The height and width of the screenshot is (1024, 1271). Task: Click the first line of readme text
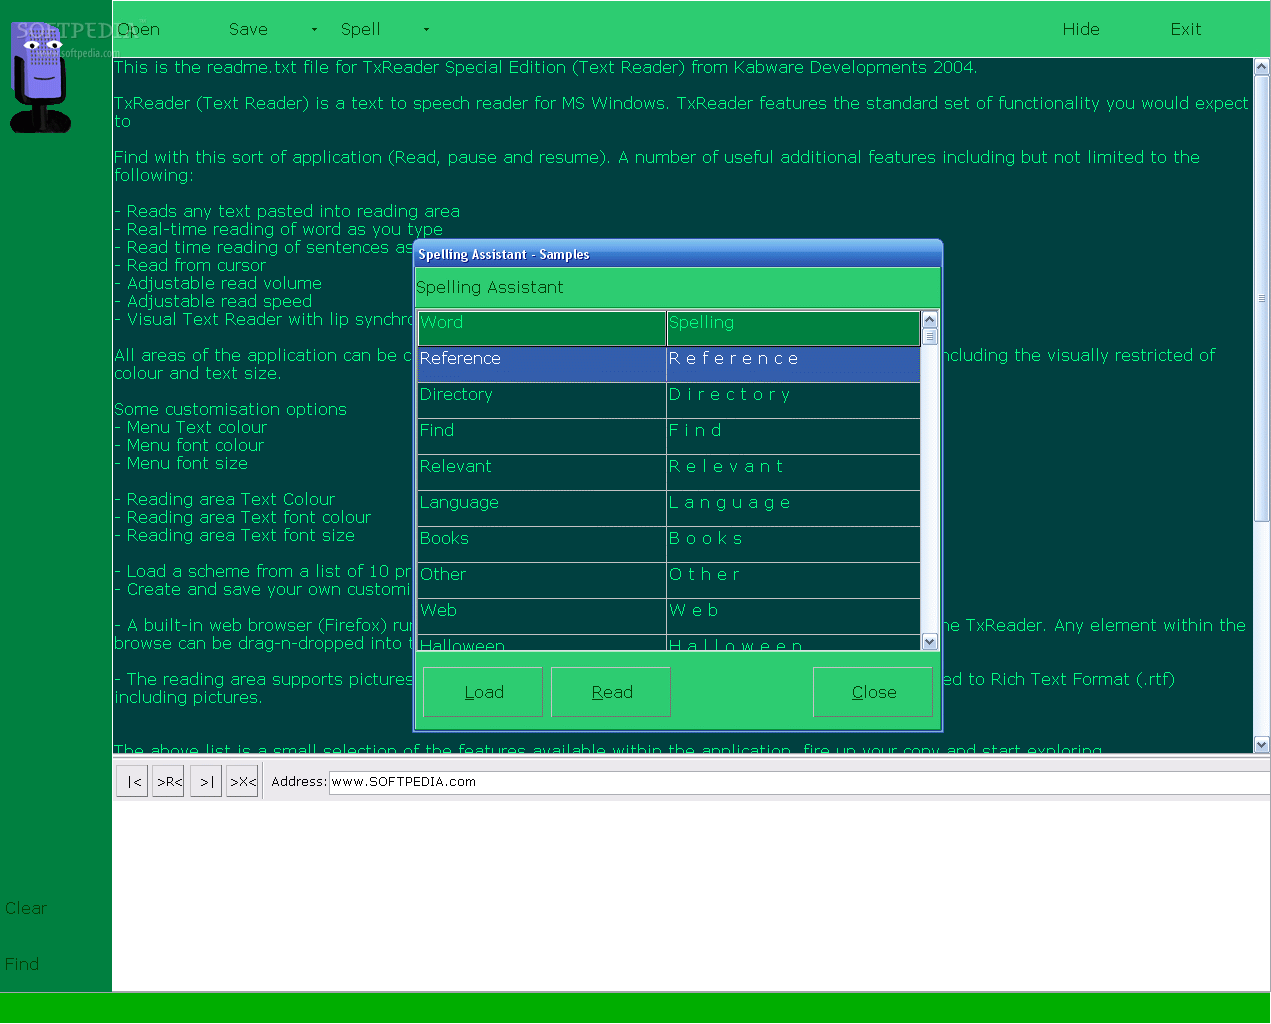coord(545,67)
